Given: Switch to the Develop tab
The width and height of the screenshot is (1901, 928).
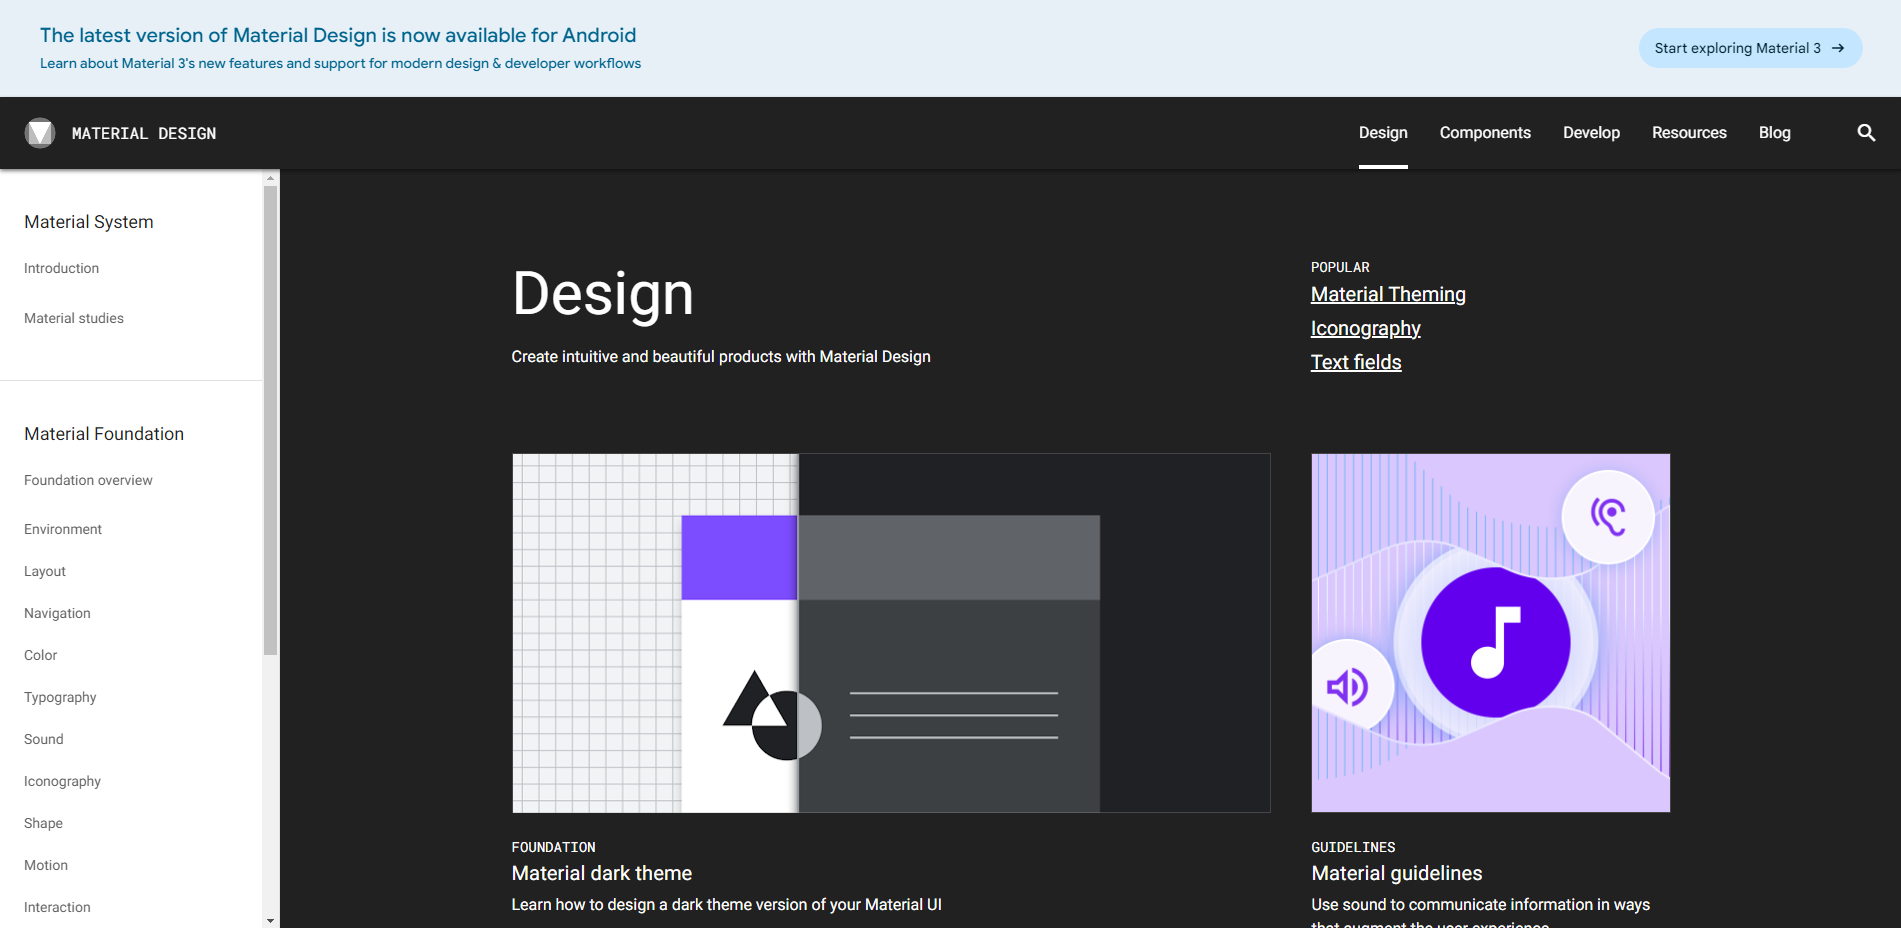Looking at the screenshot, I should click(1591, 133).
